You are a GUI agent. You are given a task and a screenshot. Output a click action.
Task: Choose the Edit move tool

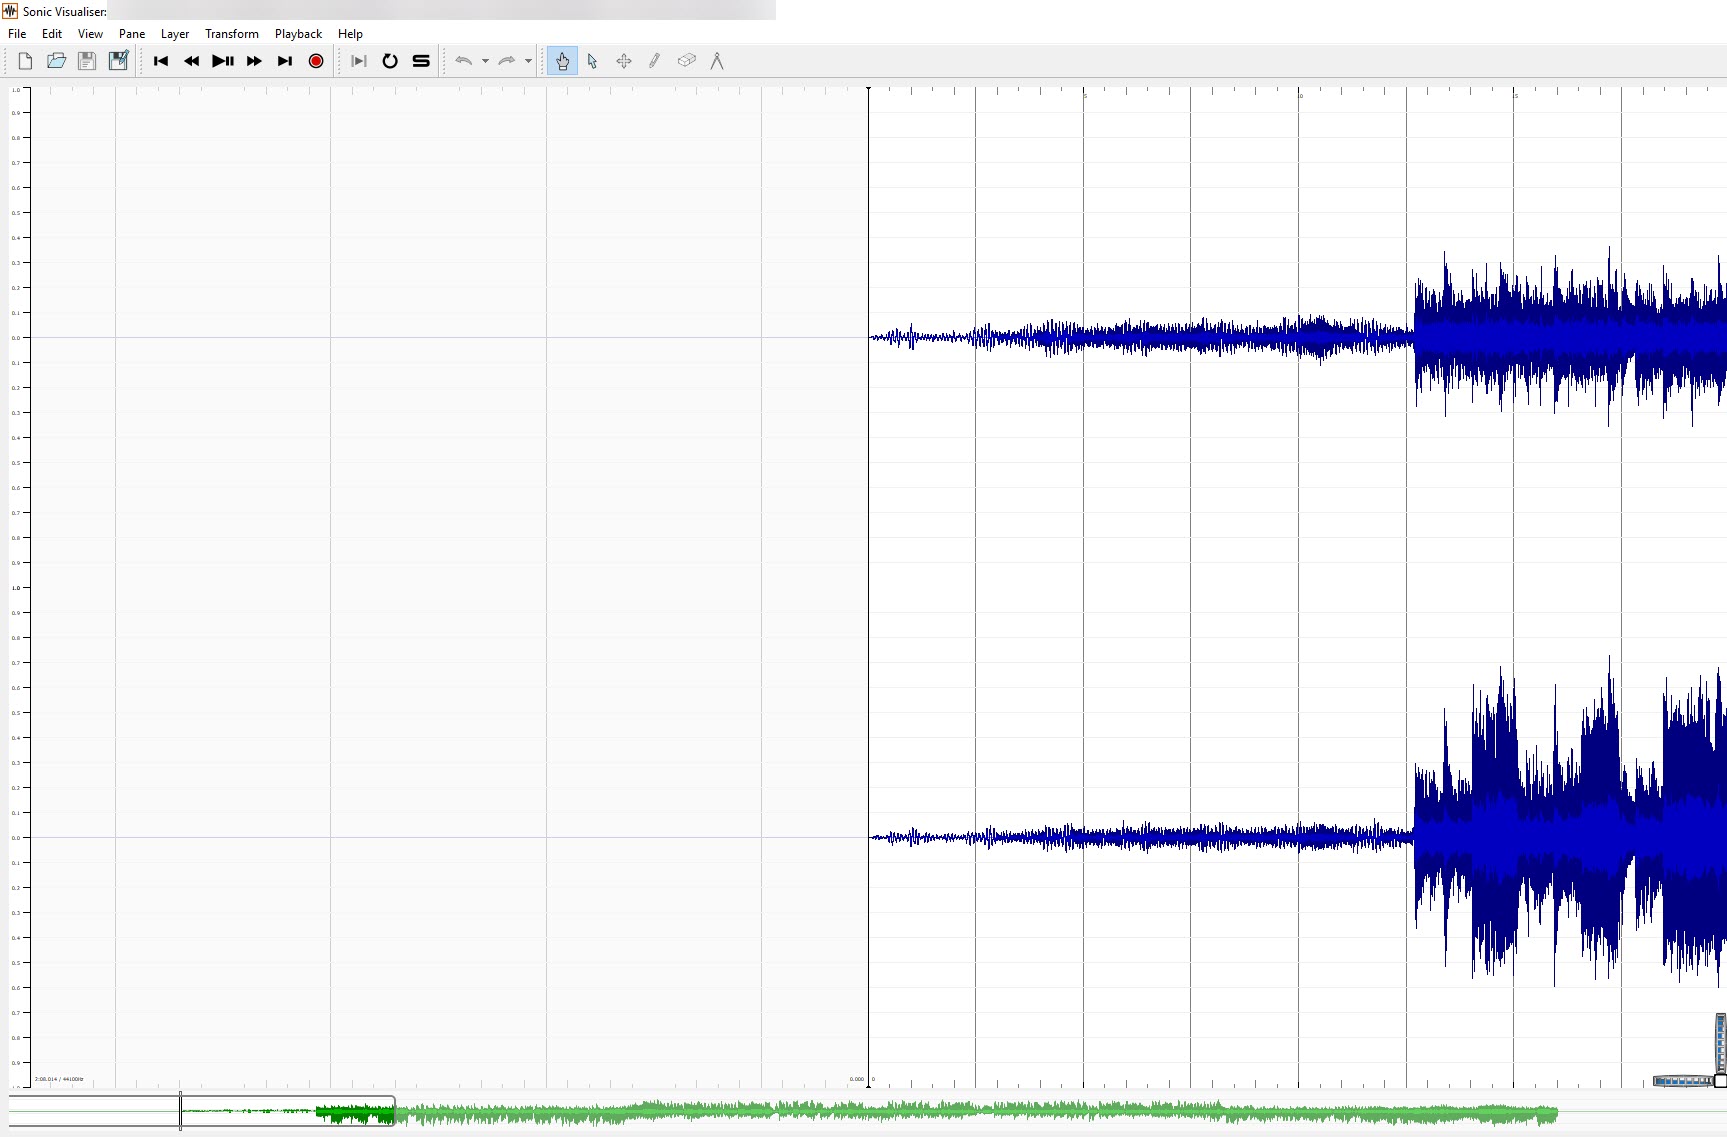tap(624, 61)
